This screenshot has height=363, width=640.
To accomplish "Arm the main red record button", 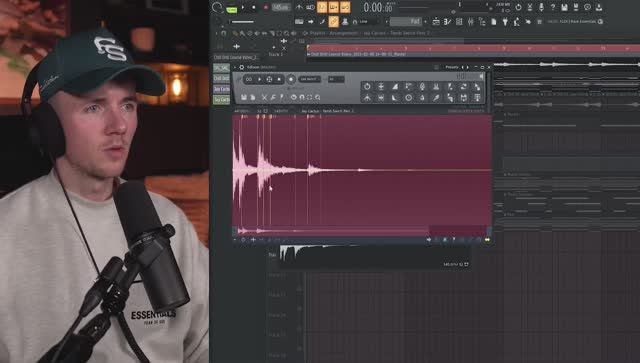I will (266, 7).
